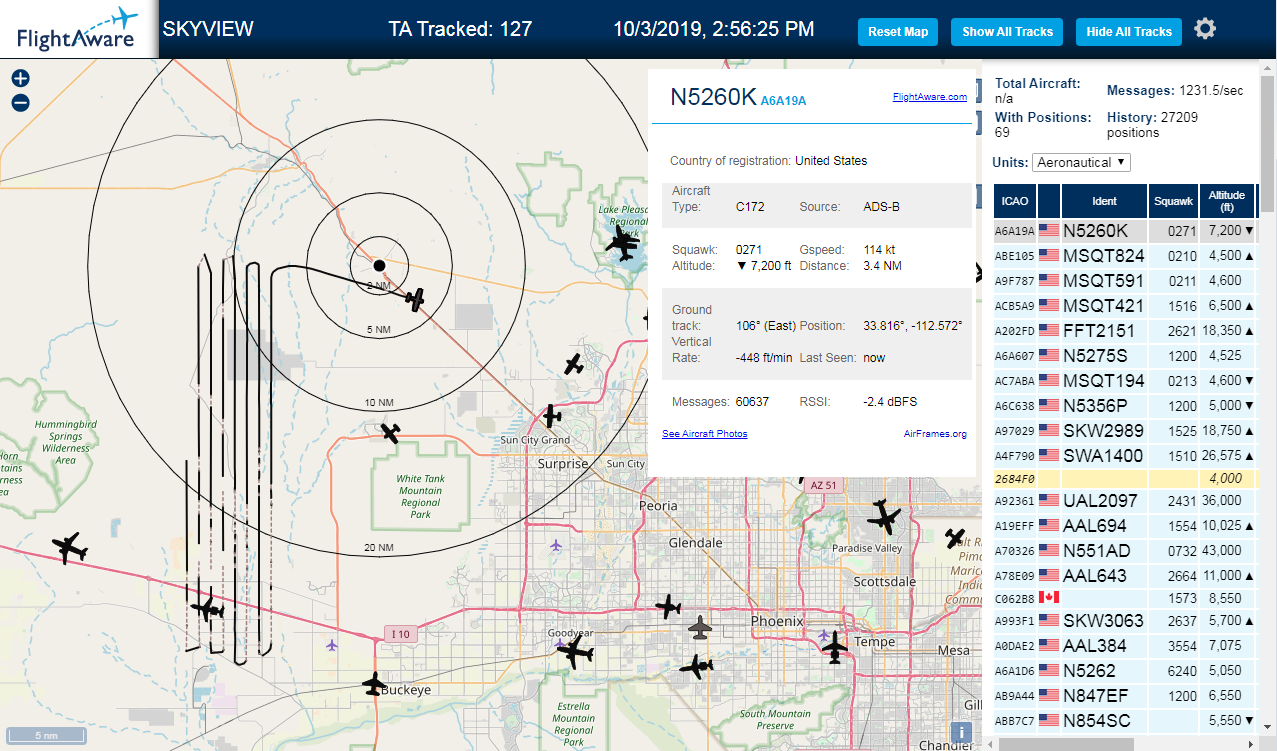This screenshot has height=751, width=1277.
Task: Click the US flag in the N5260K row
Action: coord(1049,230)
